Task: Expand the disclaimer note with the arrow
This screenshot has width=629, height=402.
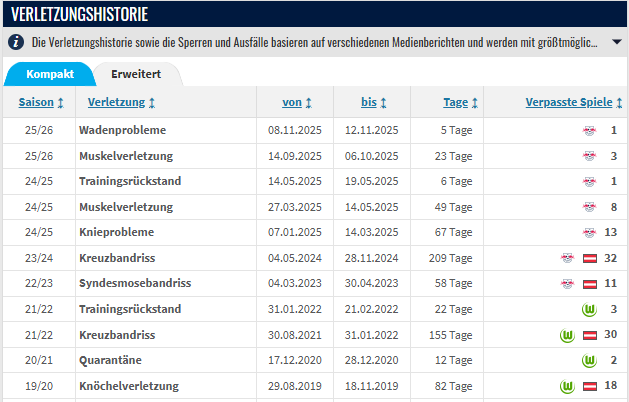Action: [x=616, y=43]
